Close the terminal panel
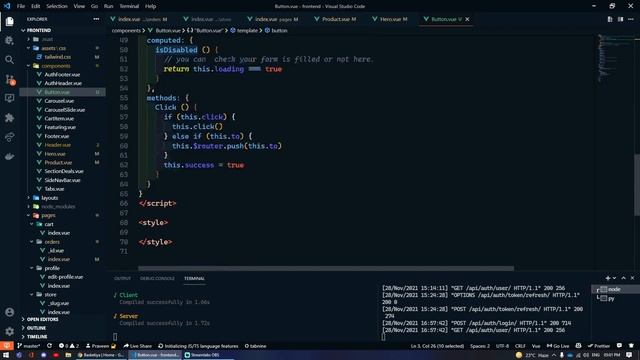640x360 pixels. (x=632, y=278)
